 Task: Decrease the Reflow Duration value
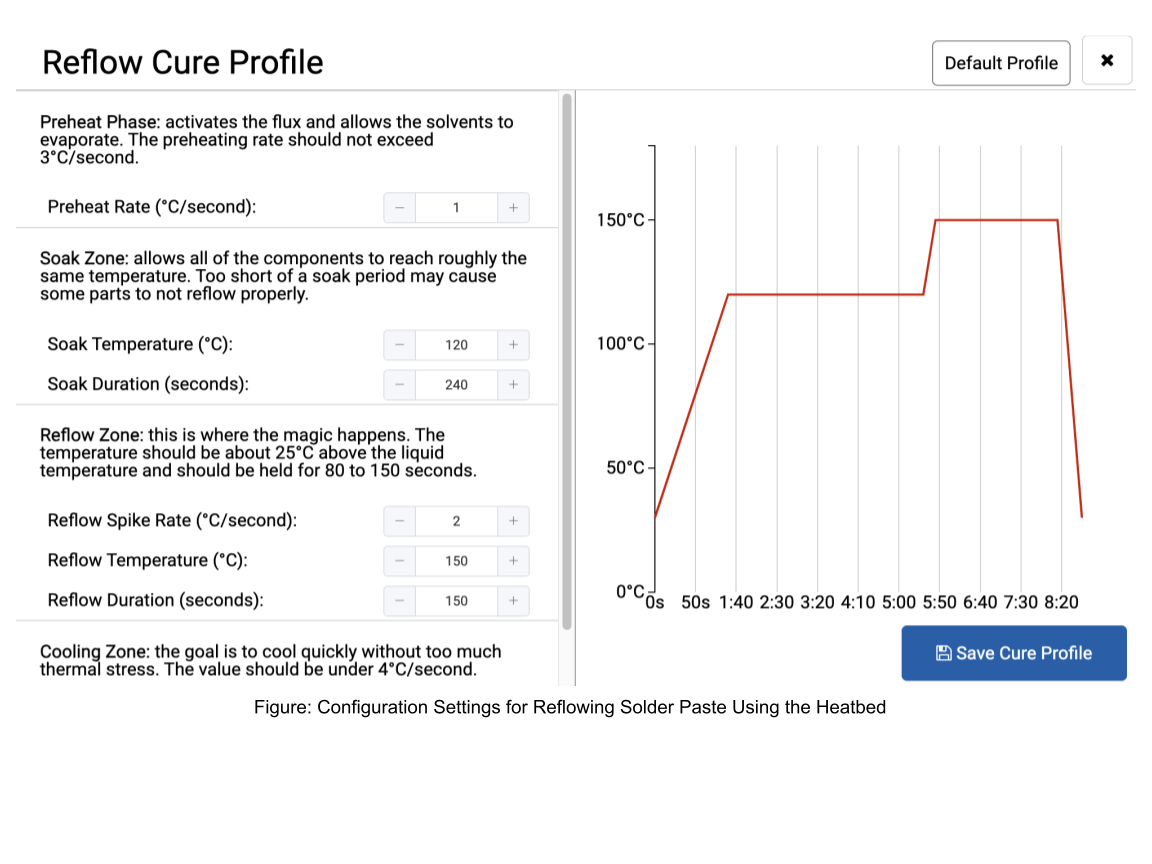tap(400, 601)
